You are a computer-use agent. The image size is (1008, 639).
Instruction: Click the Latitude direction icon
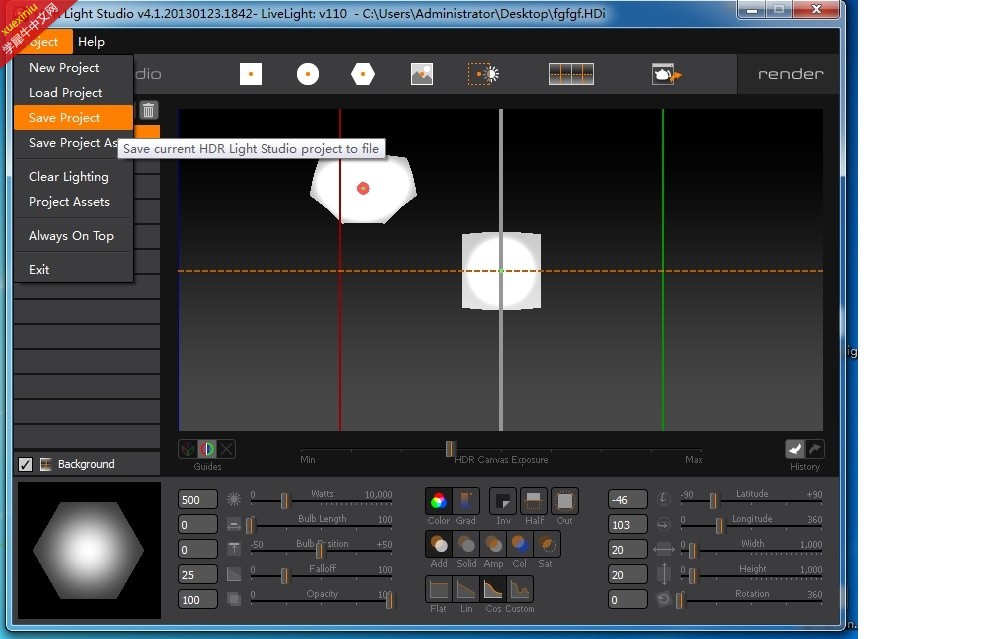point(663,499)
